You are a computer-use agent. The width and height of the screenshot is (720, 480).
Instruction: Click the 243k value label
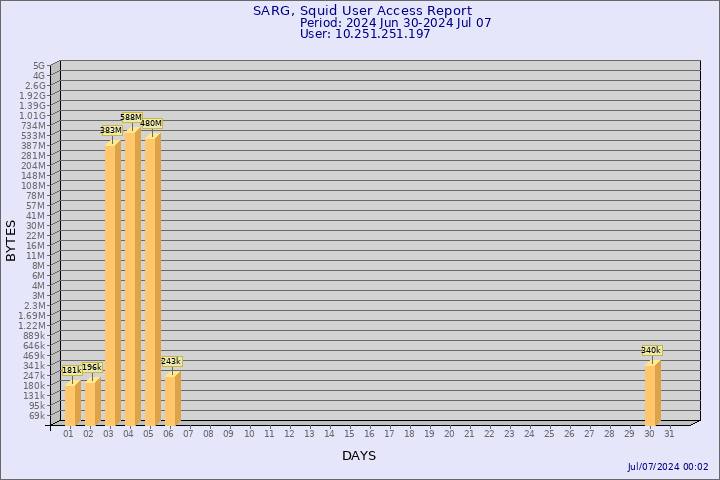tap(171, 361)
